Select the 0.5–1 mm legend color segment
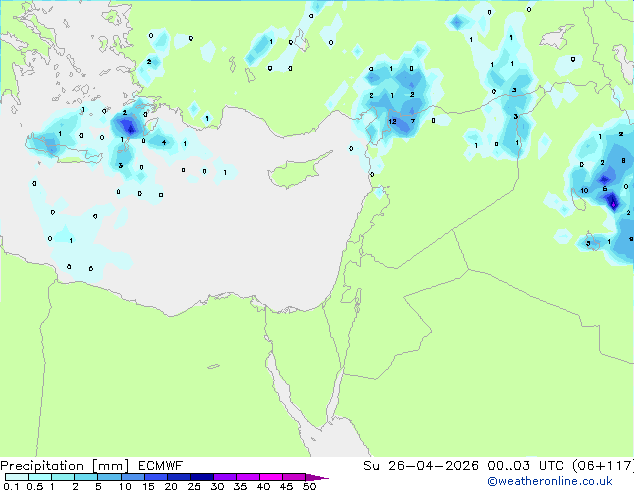This screenshot has height=490, width=634. (x=40, y=477)
